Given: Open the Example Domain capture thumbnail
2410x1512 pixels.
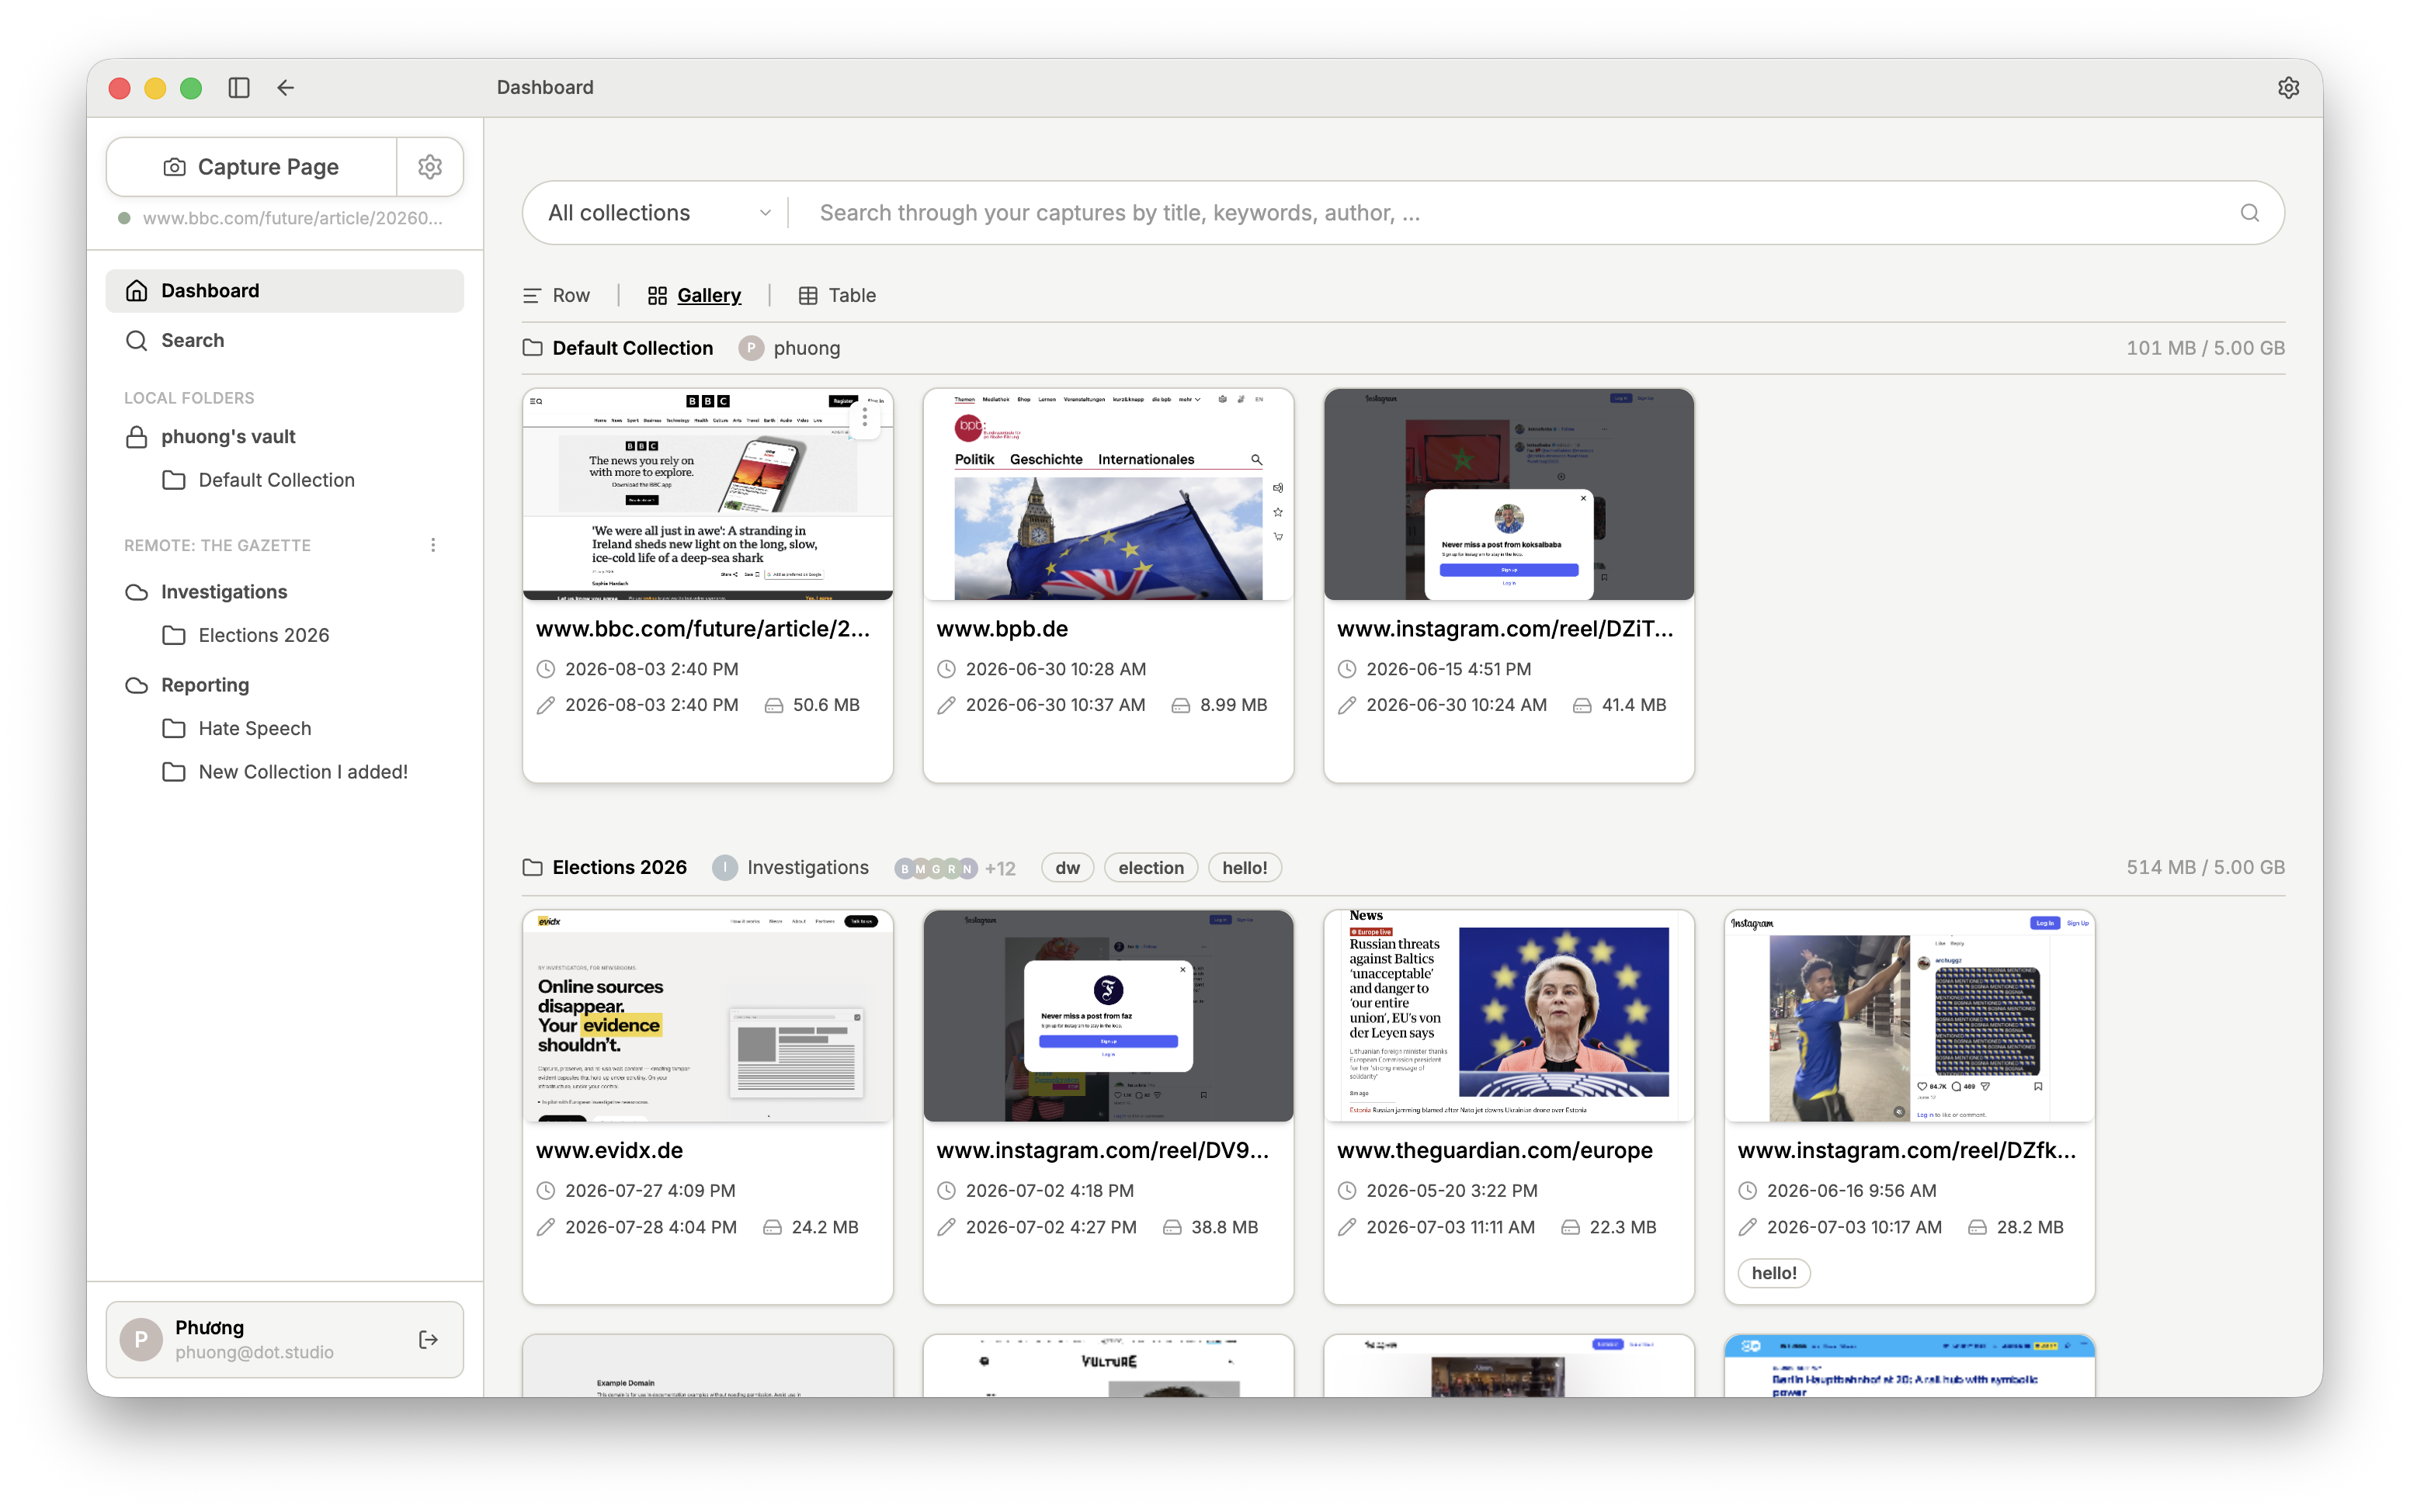Looking at the screenshot, I should (x=707, y=1366).
